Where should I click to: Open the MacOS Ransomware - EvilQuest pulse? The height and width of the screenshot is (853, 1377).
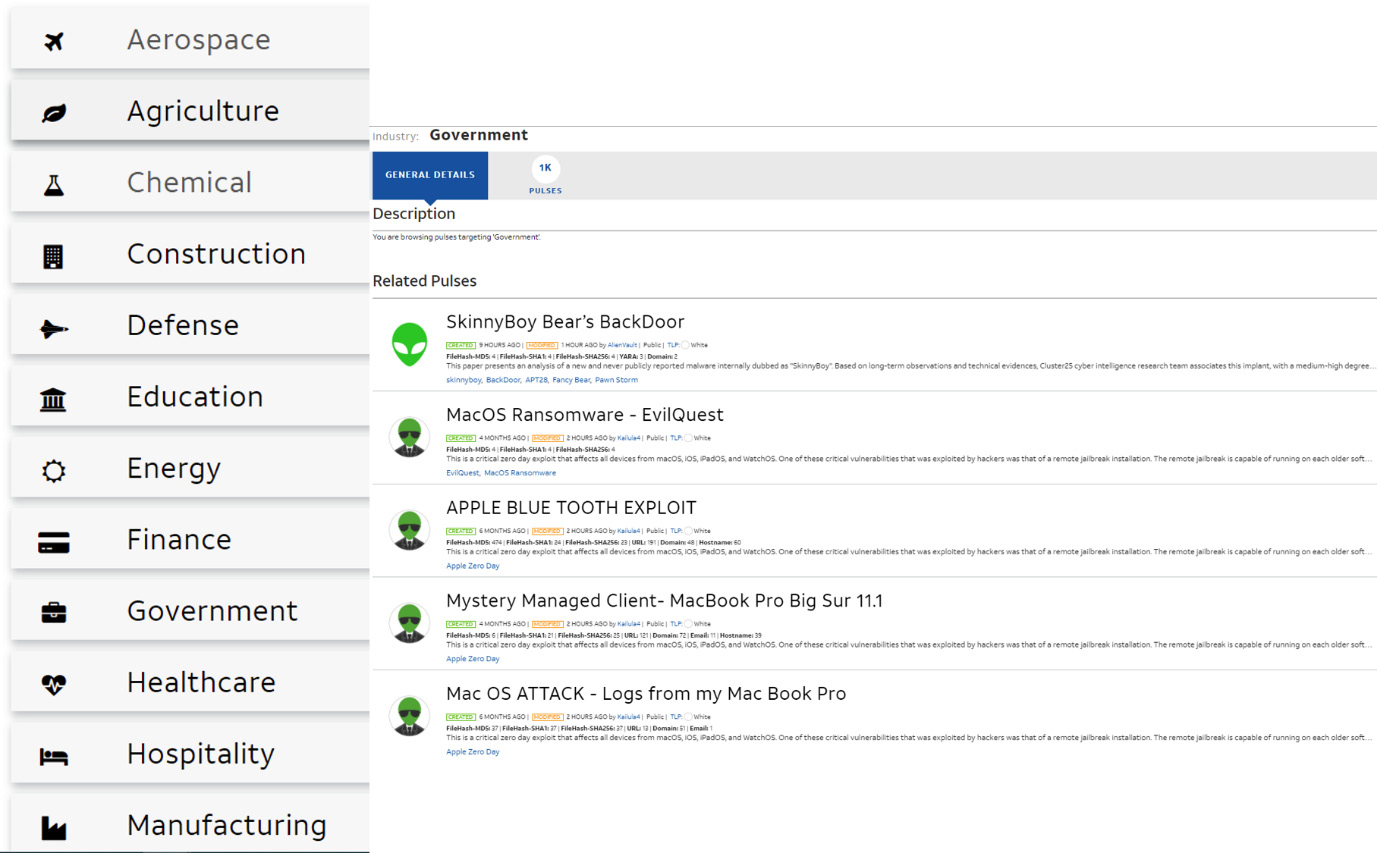585,415
